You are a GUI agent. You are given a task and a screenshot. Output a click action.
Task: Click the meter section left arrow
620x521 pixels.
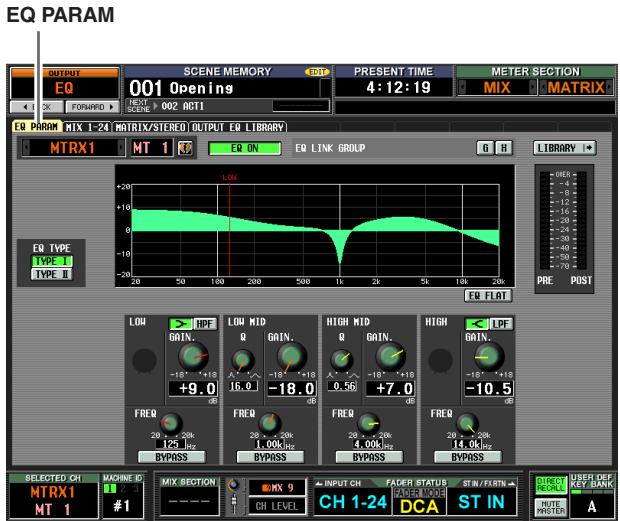click(x=462, y=87)
